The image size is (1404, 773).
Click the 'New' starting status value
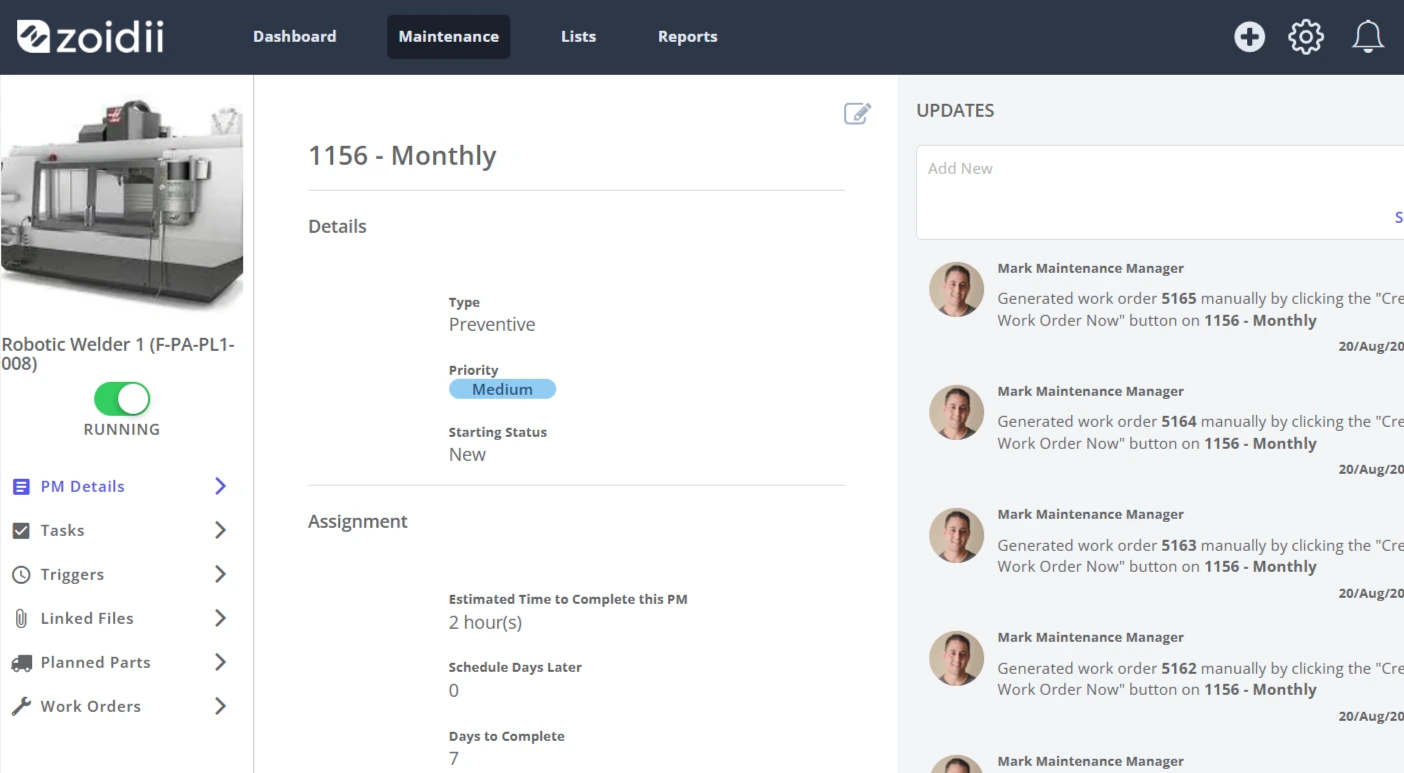pyautogui.click(x=467, y=454)
